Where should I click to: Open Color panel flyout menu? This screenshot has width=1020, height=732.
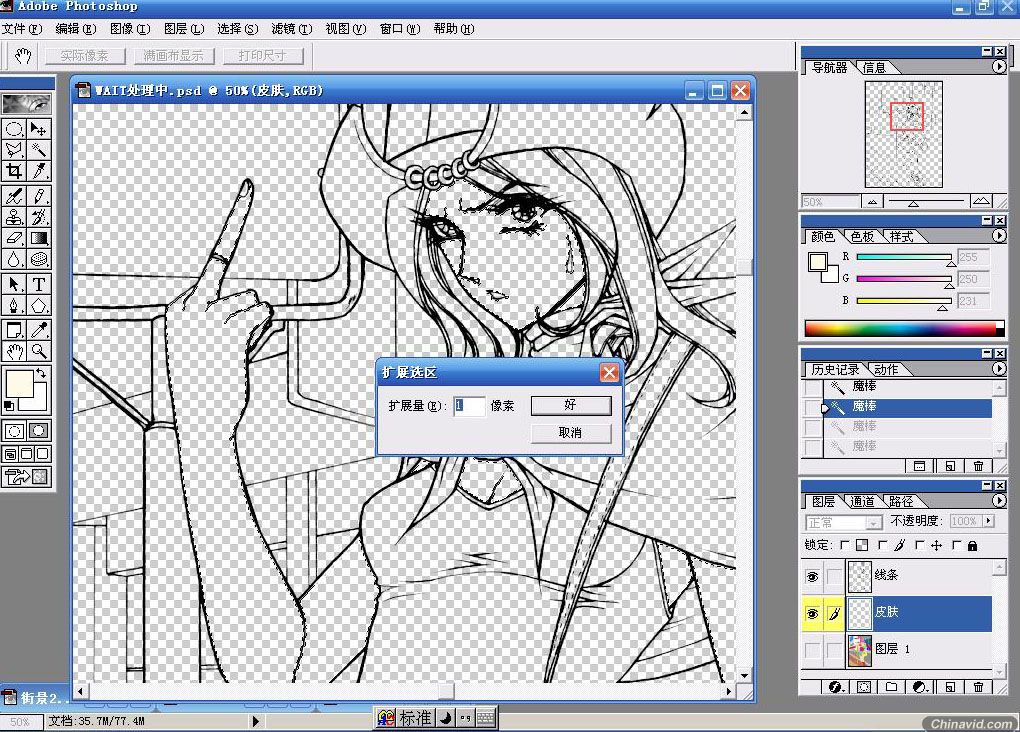pyautogui.click(x=999, y=236)
